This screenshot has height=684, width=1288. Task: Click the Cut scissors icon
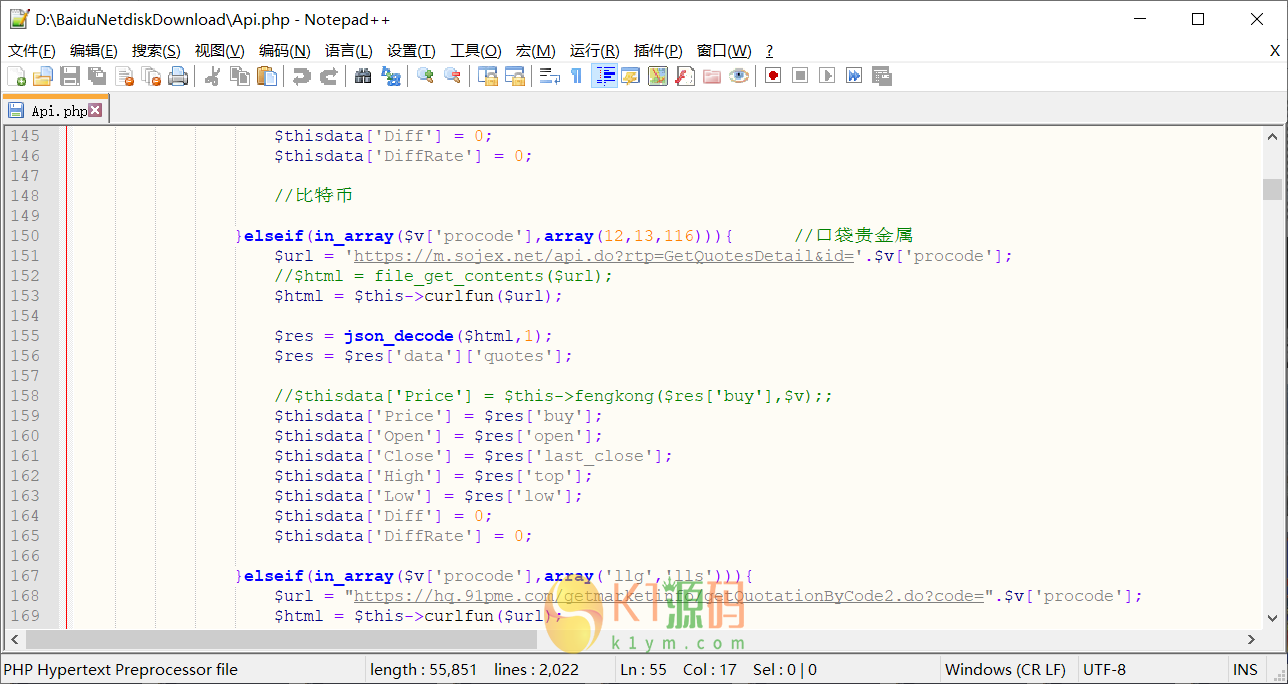pos(213,76)
